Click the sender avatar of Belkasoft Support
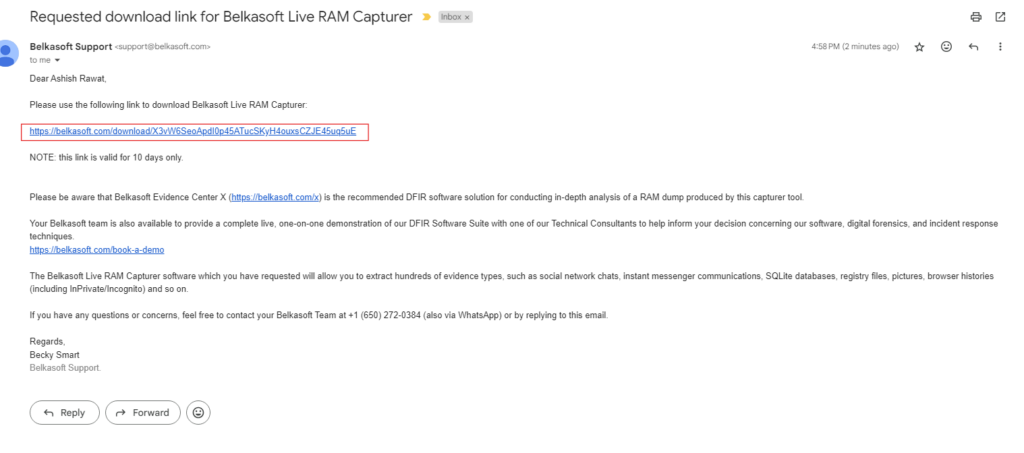 pos(7,53)
